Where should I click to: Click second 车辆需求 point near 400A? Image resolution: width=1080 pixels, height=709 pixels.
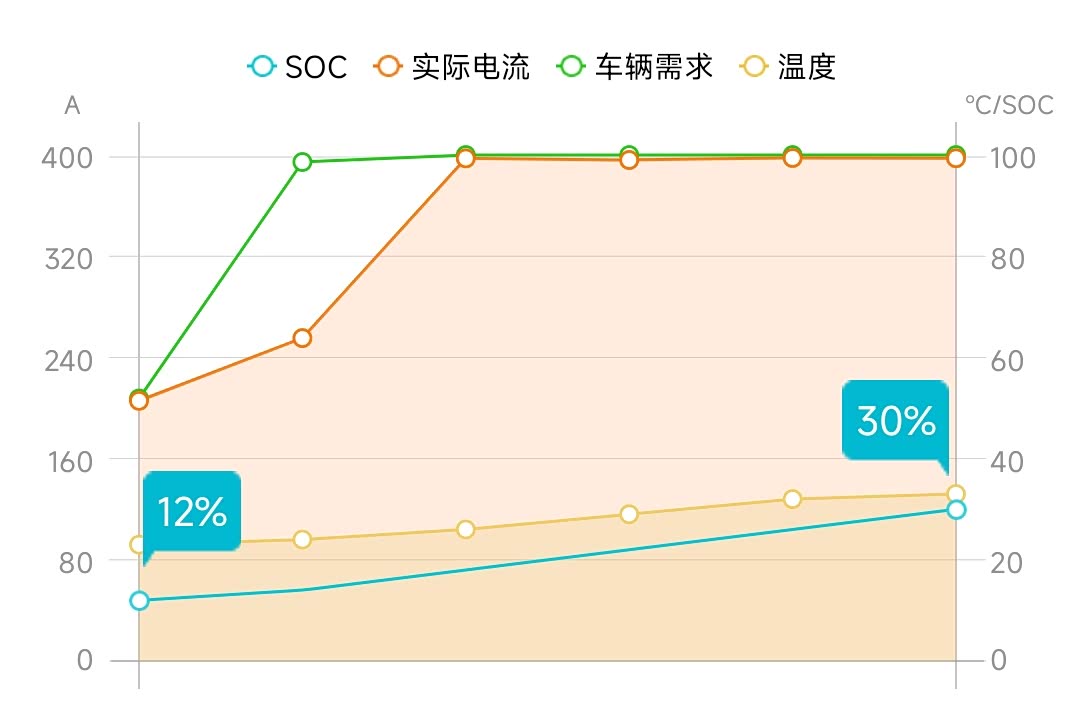click(302, 162)
